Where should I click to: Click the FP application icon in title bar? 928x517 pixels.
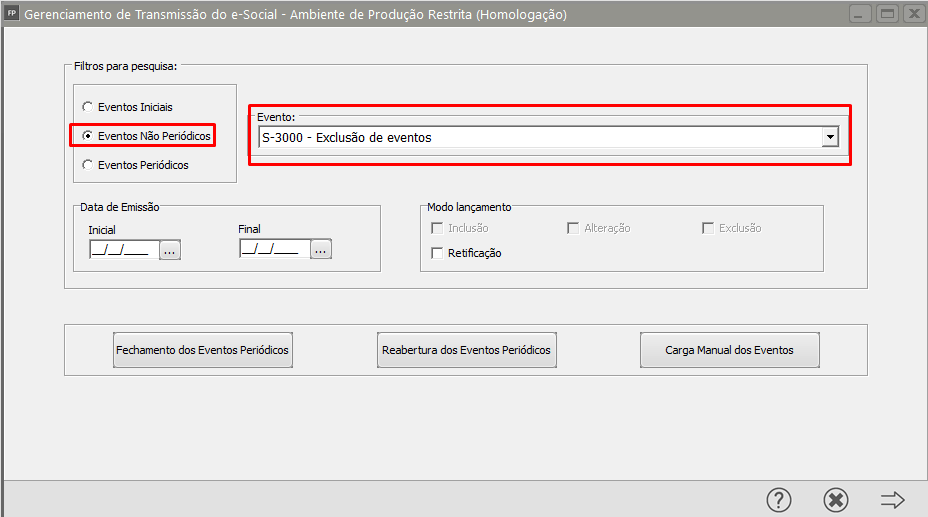[x=12, y=15]
